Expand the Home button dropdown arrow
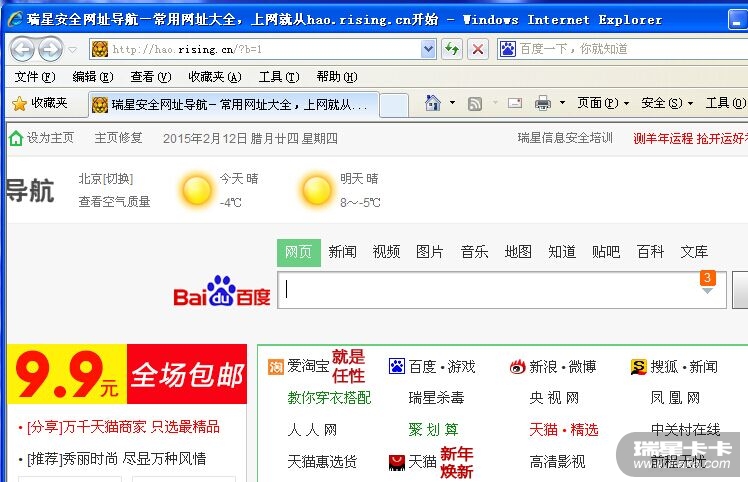The image size is (748, 482). pos(452,103)
